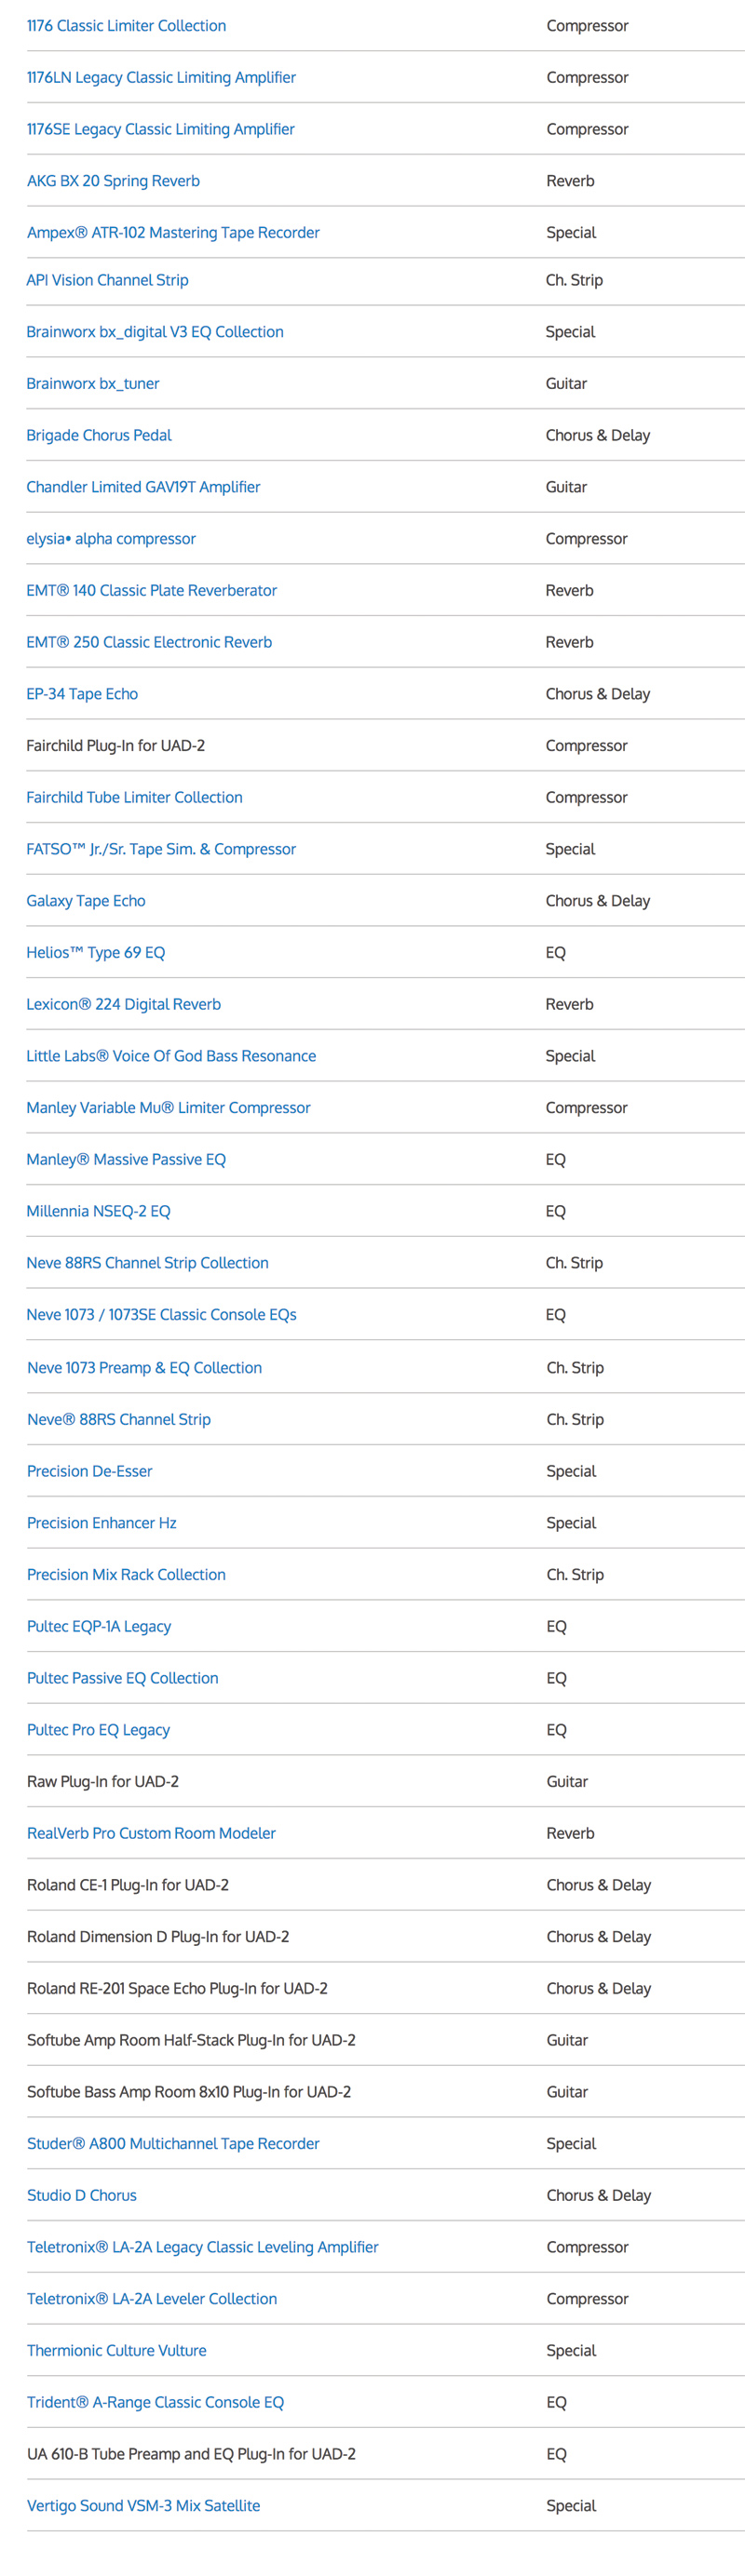Click EP-34 Tape Echo link
The width and height of the screenshot is (745, 2576).
[82, 694]
